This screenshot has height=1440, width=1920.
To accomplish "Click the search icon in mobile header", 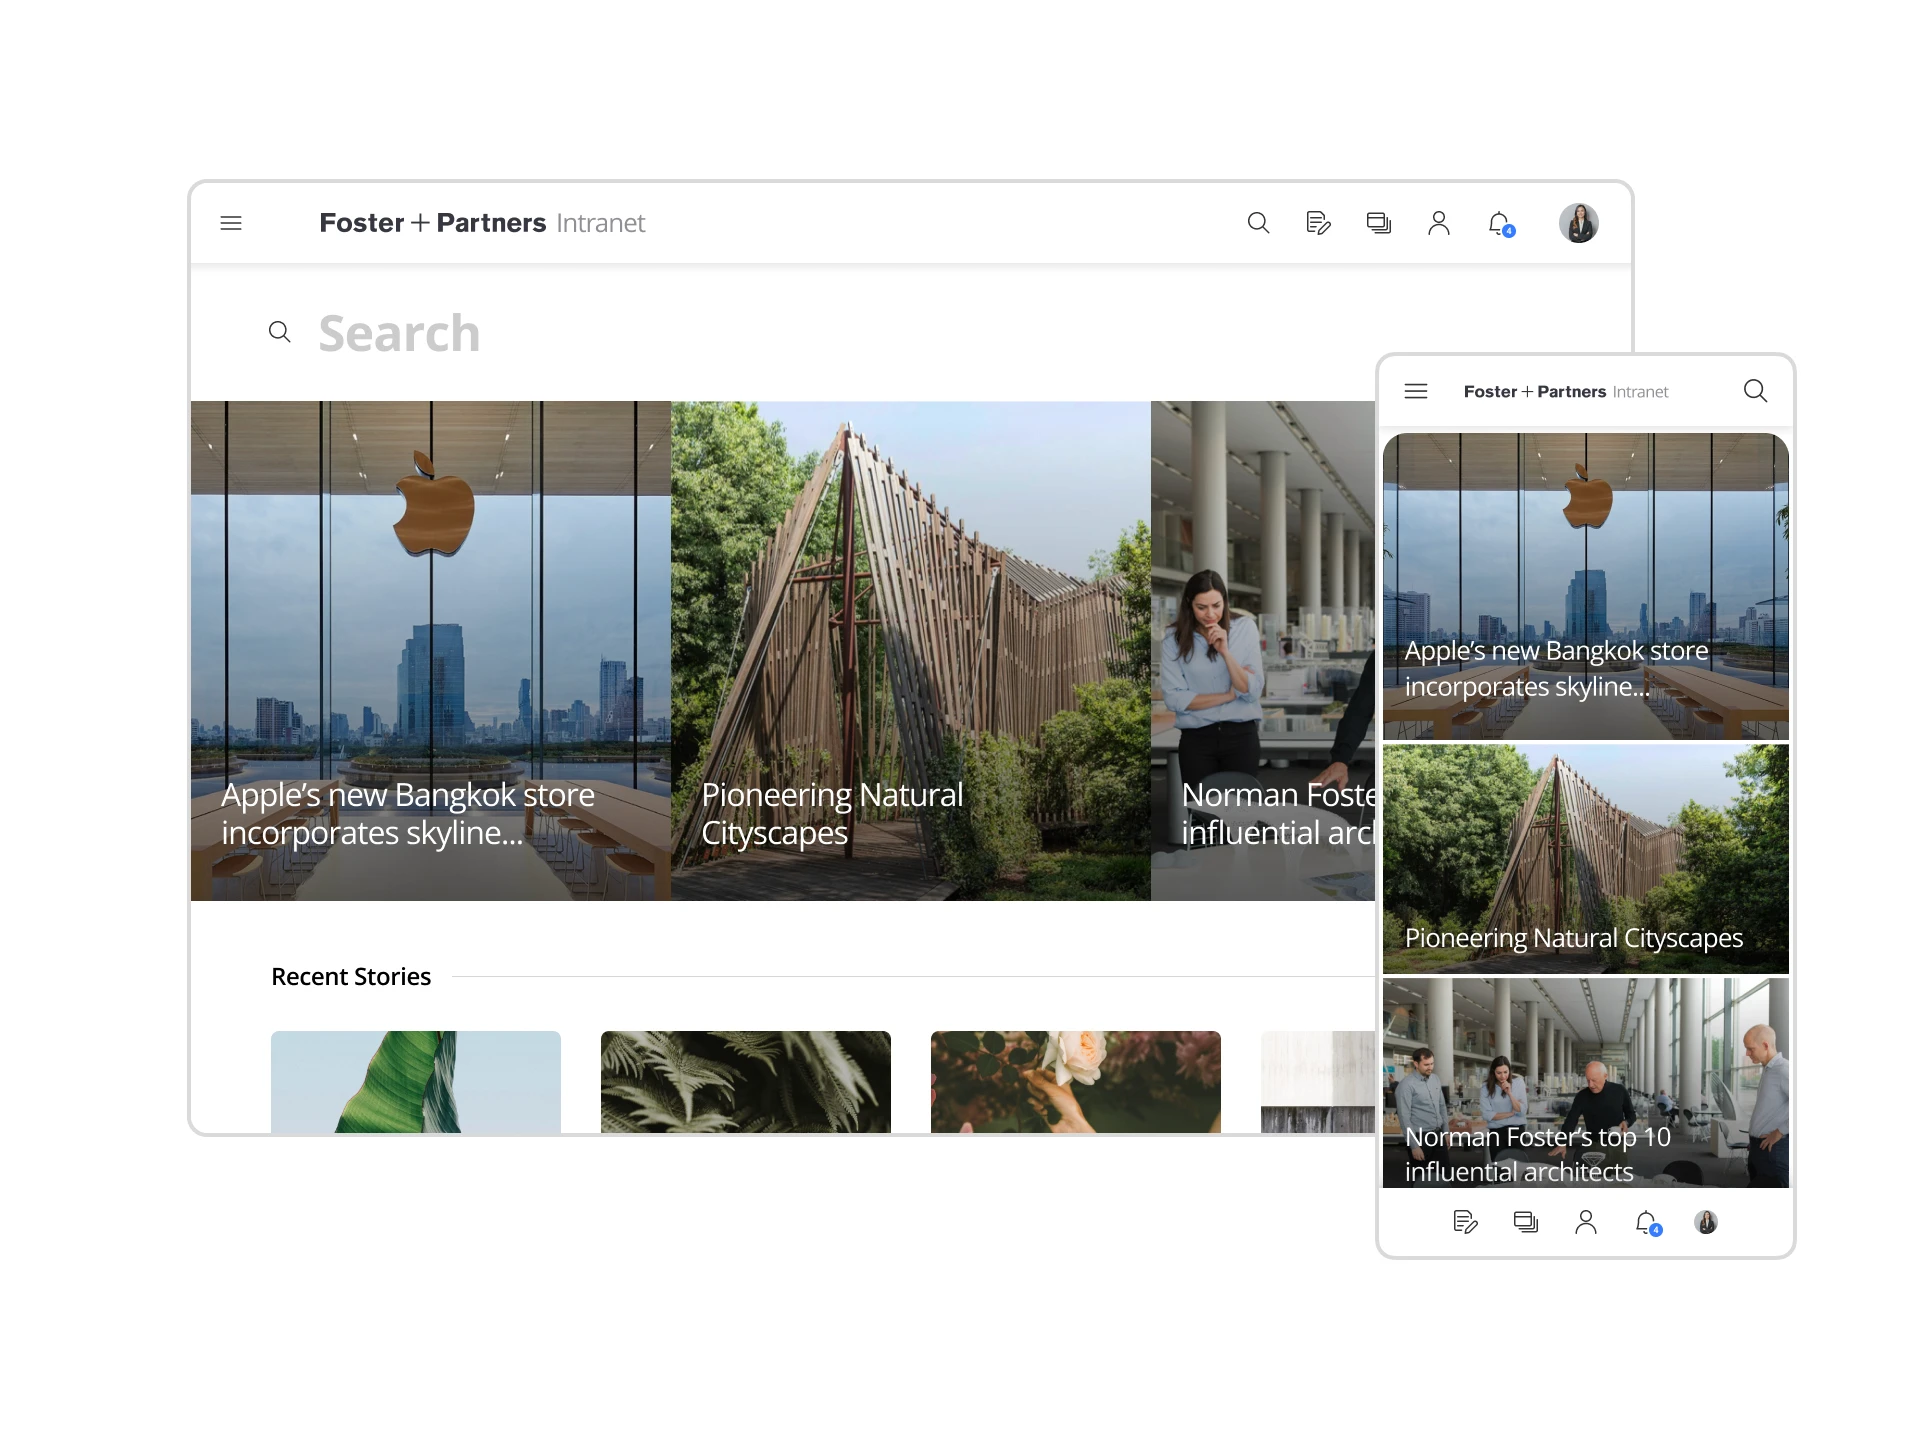I will 1755,391.
